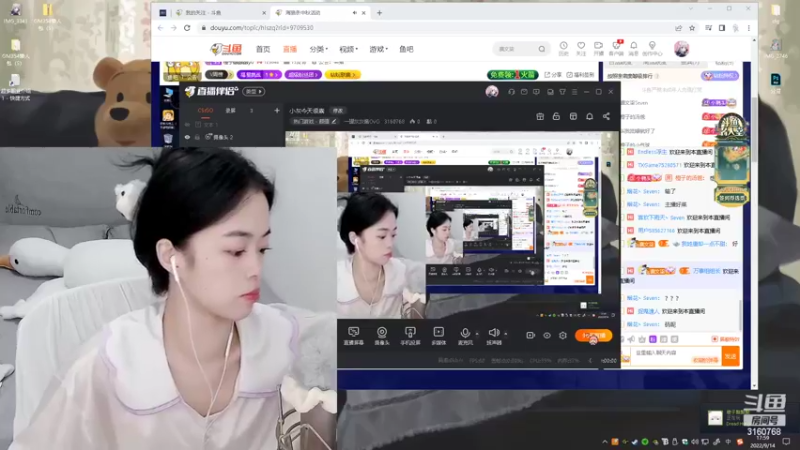Toggle the padlock icon in the room info bar
Screen dimensions: 800x450
(x=556, y=116)
